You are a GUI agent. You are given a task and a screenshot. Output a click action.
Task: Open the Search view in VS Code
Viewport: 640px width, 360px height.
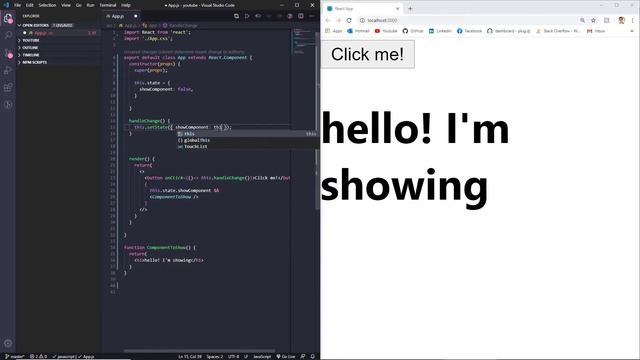click(x=8, y=36)
